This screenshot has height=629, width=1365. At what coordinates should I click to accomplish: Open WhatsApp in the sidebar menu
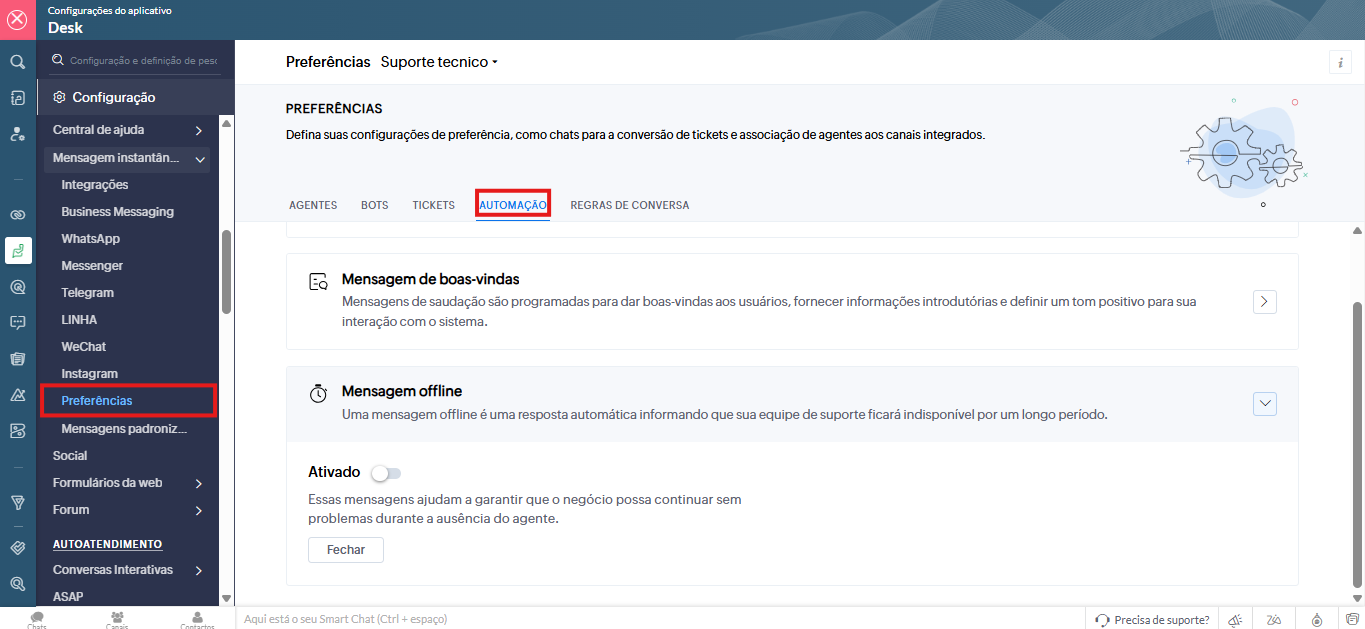[x=90, y=239]
